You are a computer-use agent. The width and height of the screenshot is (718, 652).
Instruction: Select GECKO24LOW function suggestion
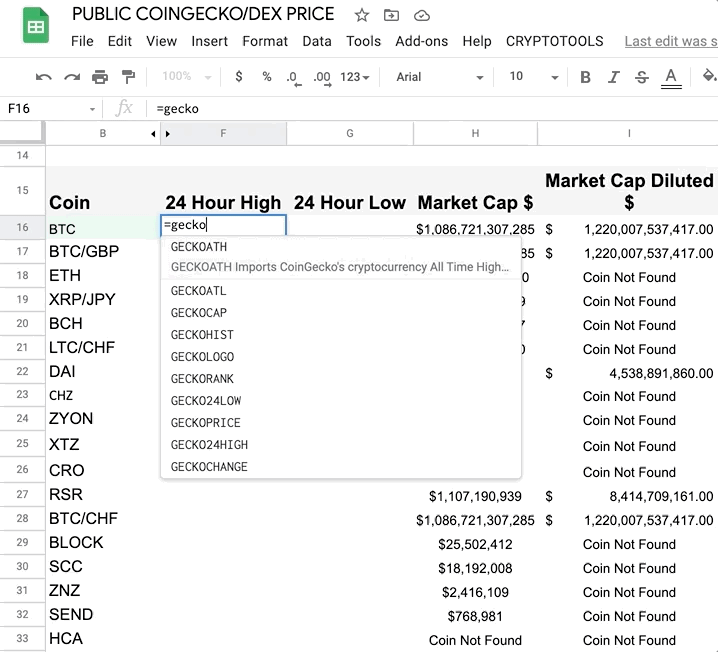click(x=341, y=401)
